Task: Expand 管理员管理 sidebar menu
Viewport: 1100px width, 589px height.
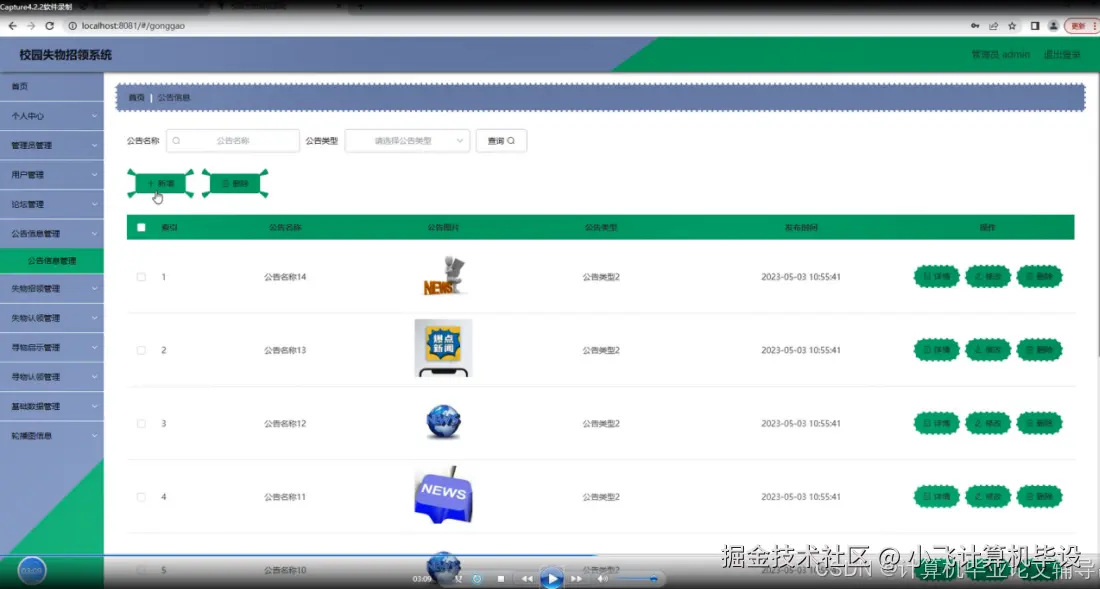Action: pos(52,145)
